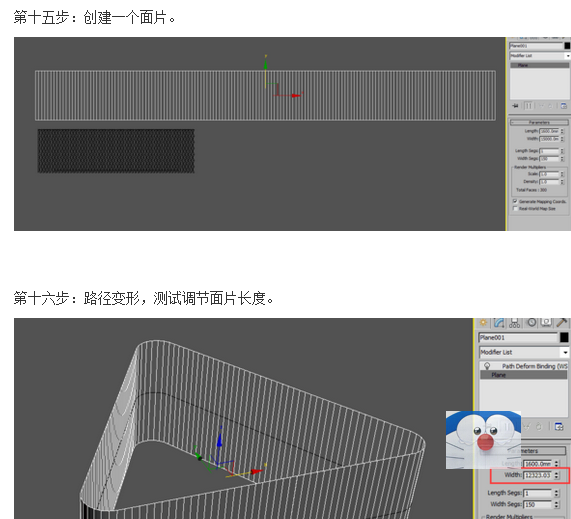Click the Width spinner beside 15000 value

coord(562,139)
